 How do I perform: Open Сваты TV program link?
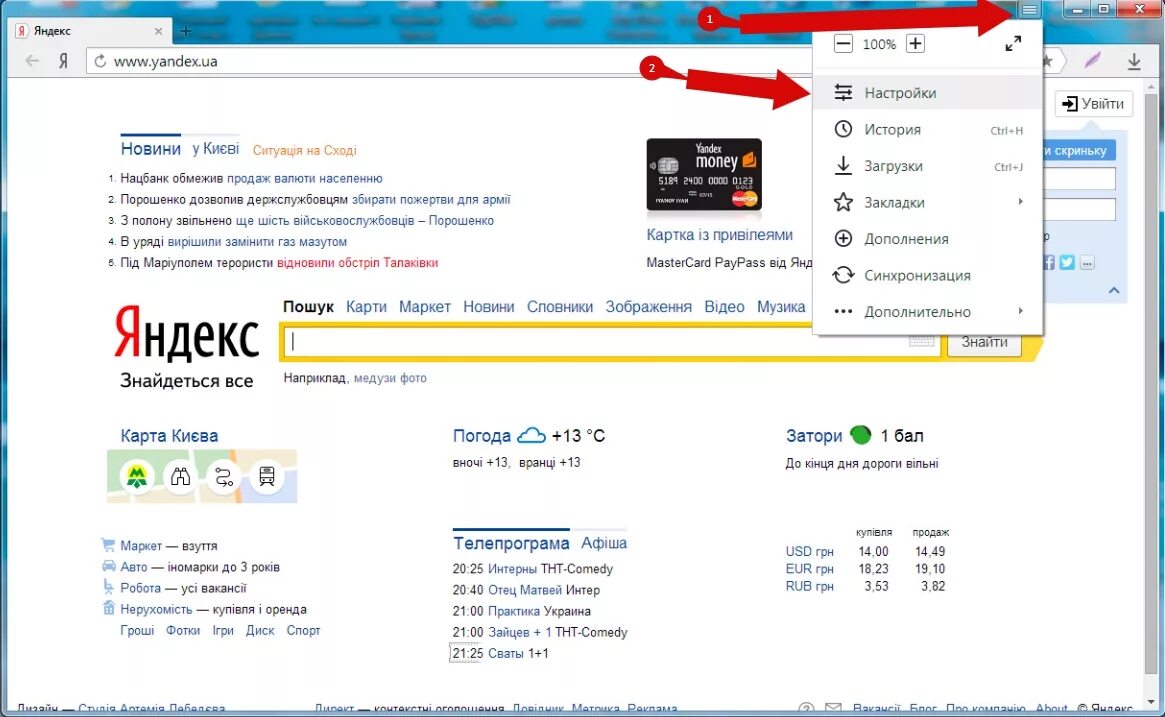point(506,654)
